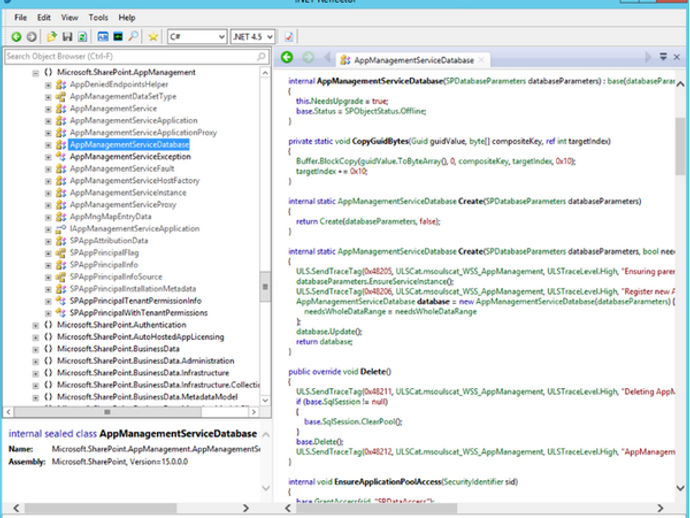This screenshot has height=518, width=690.
Task: Select AppManagementDataSetType in the tree
Action: [x=123, y=96]
